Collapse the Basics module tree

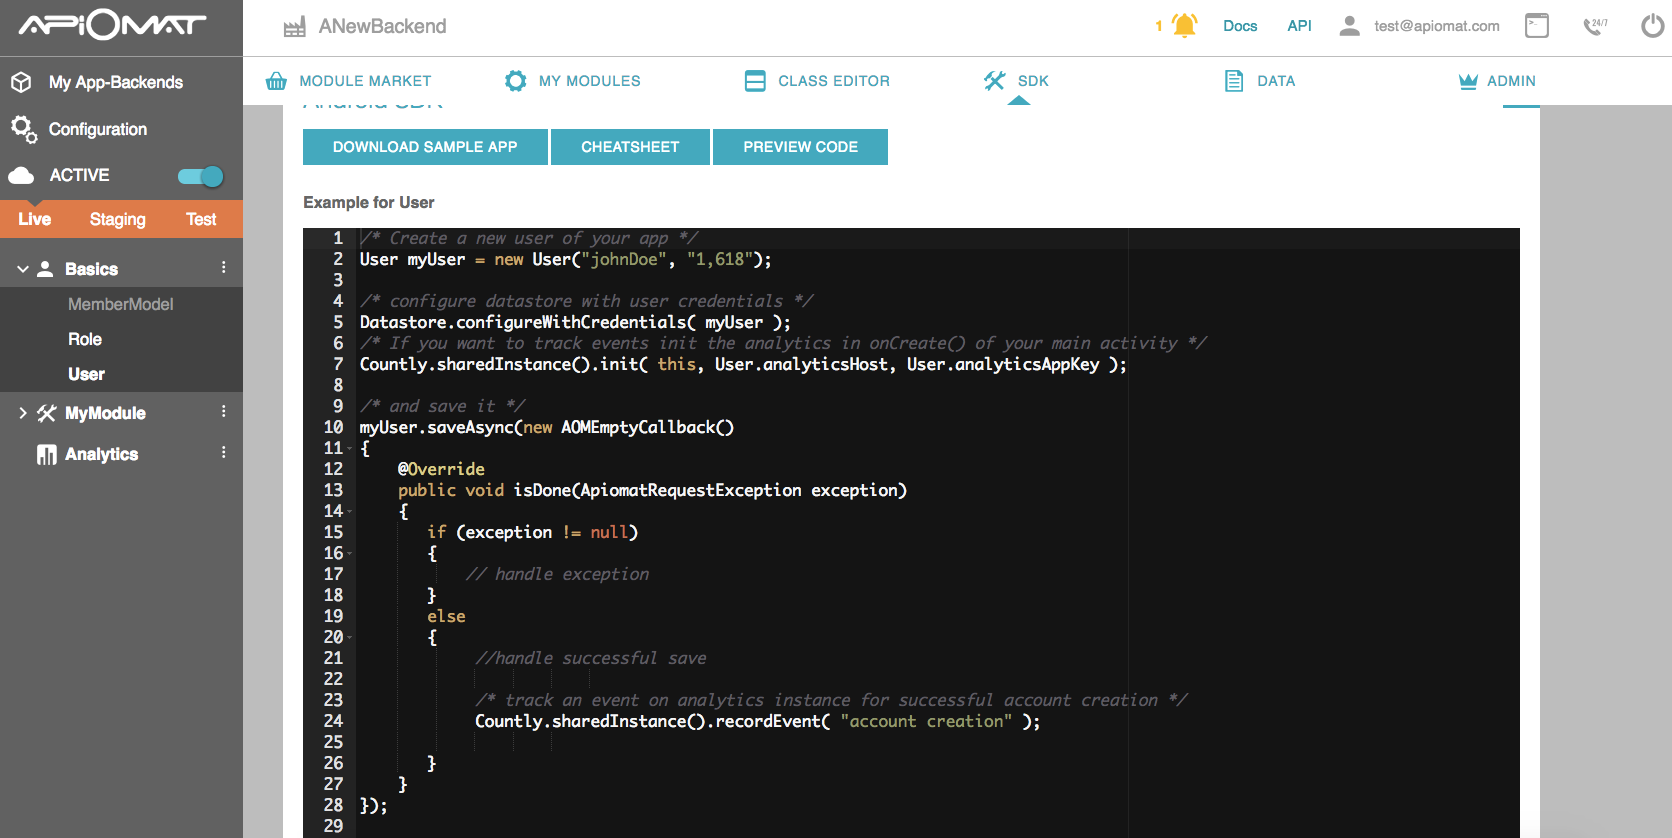[x=22, y=269]
